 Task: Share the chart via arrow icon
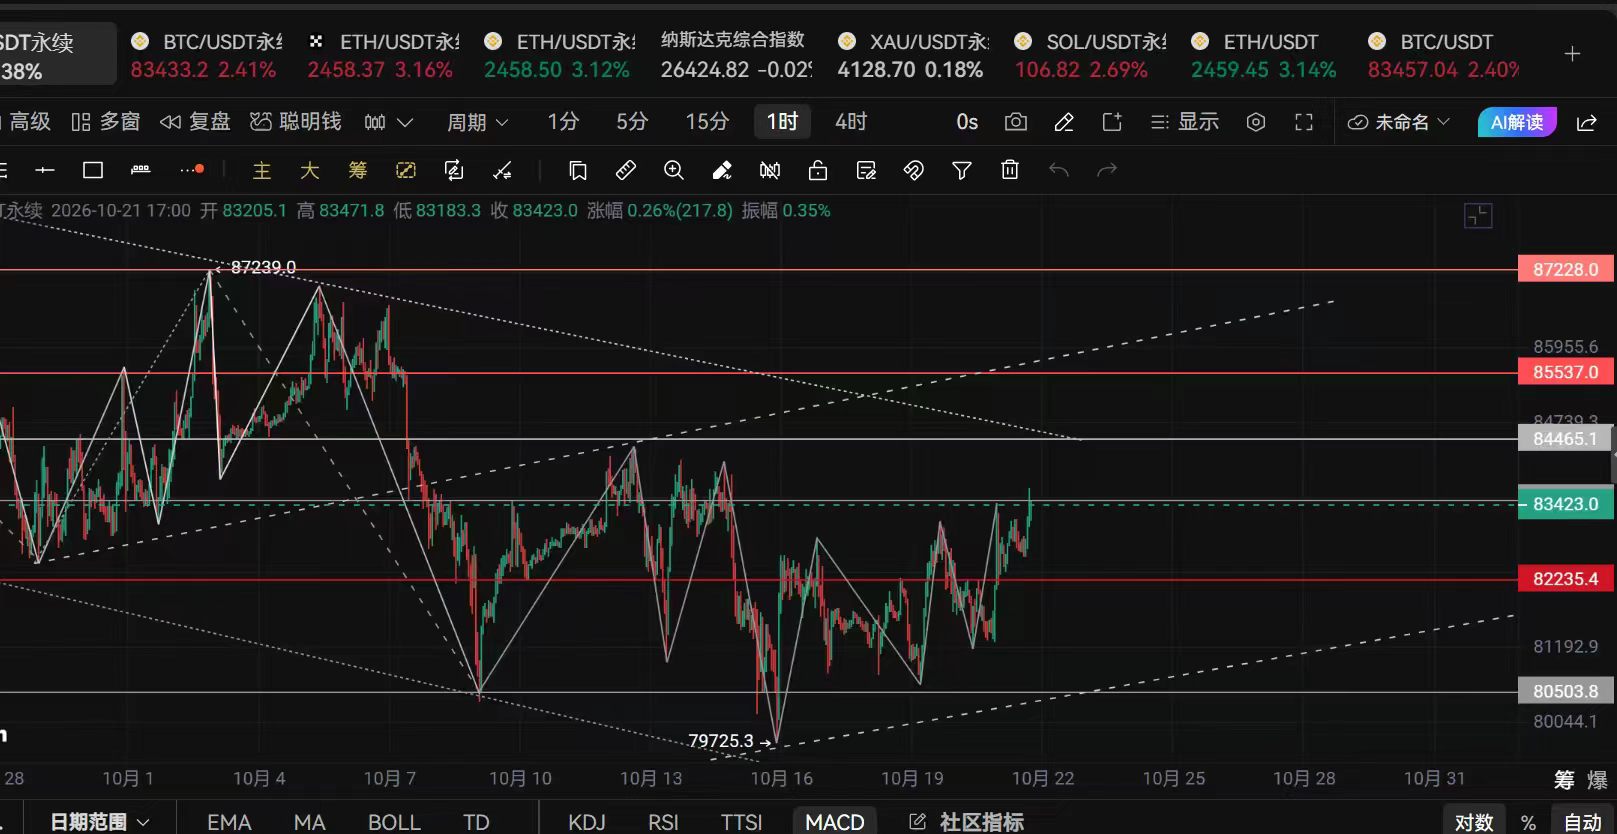1587,122
